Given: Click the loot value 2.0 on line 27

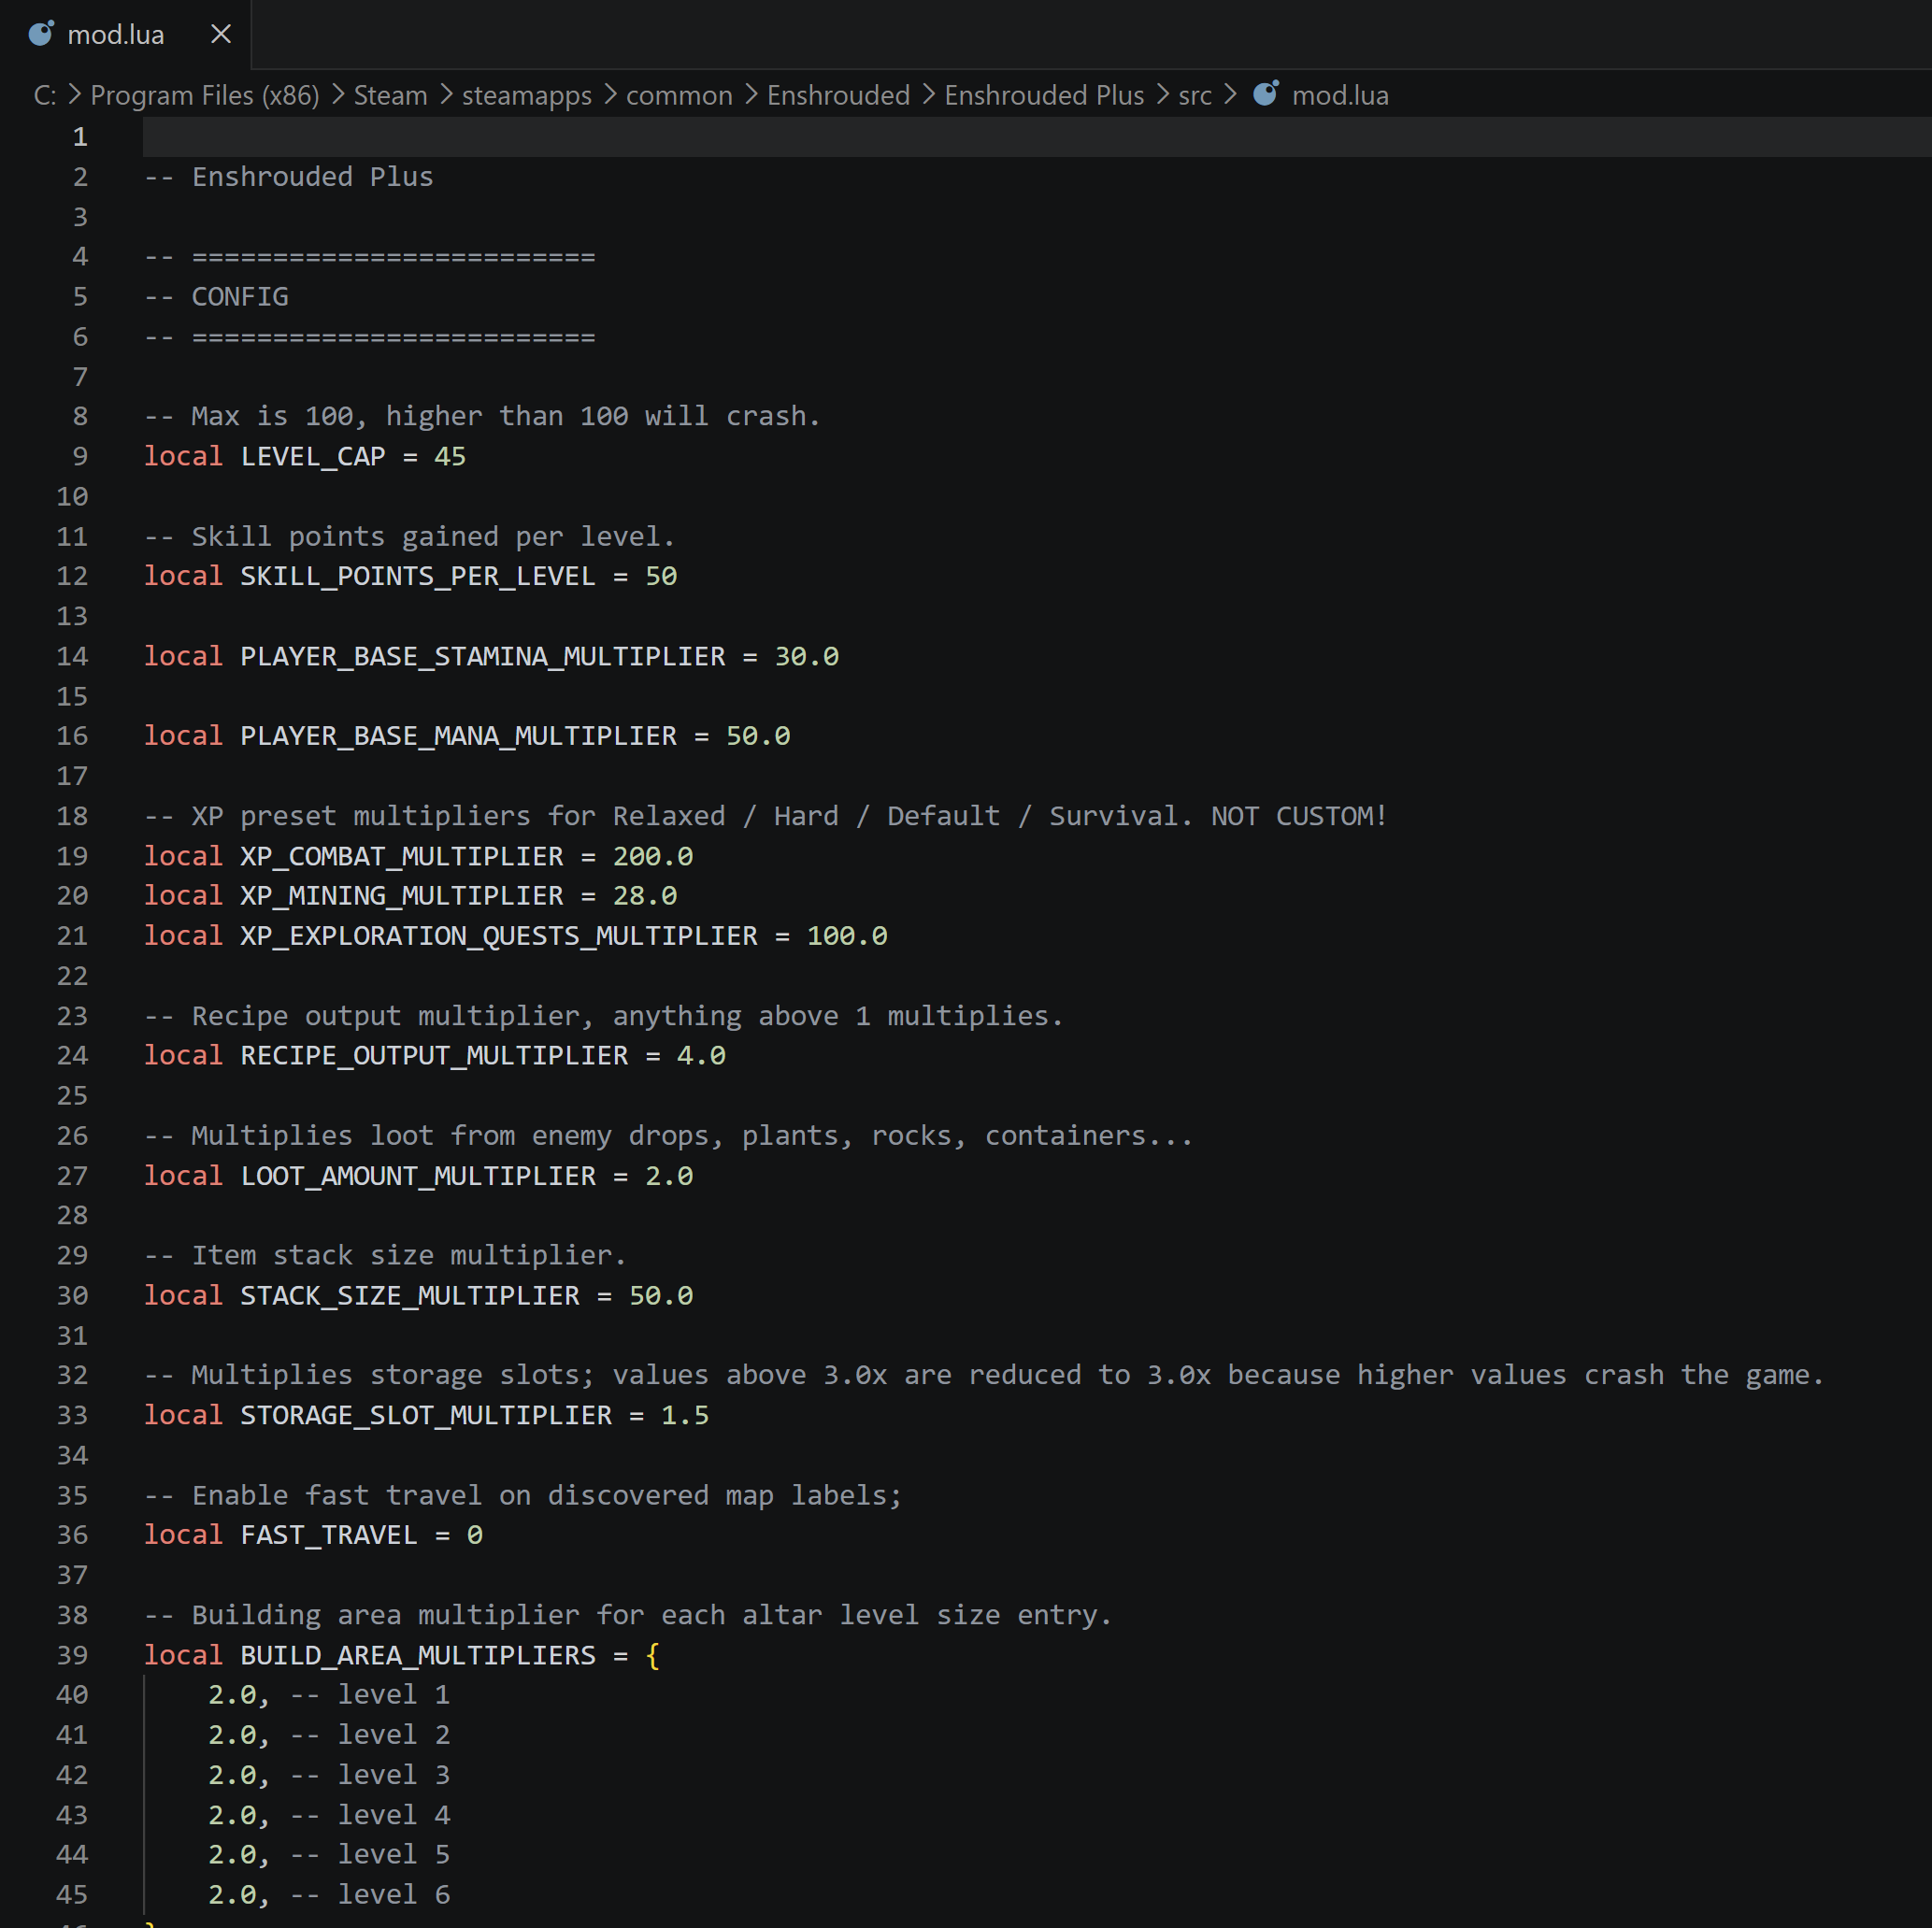Looking at the screenshot, I should (x=669, y=1176).
